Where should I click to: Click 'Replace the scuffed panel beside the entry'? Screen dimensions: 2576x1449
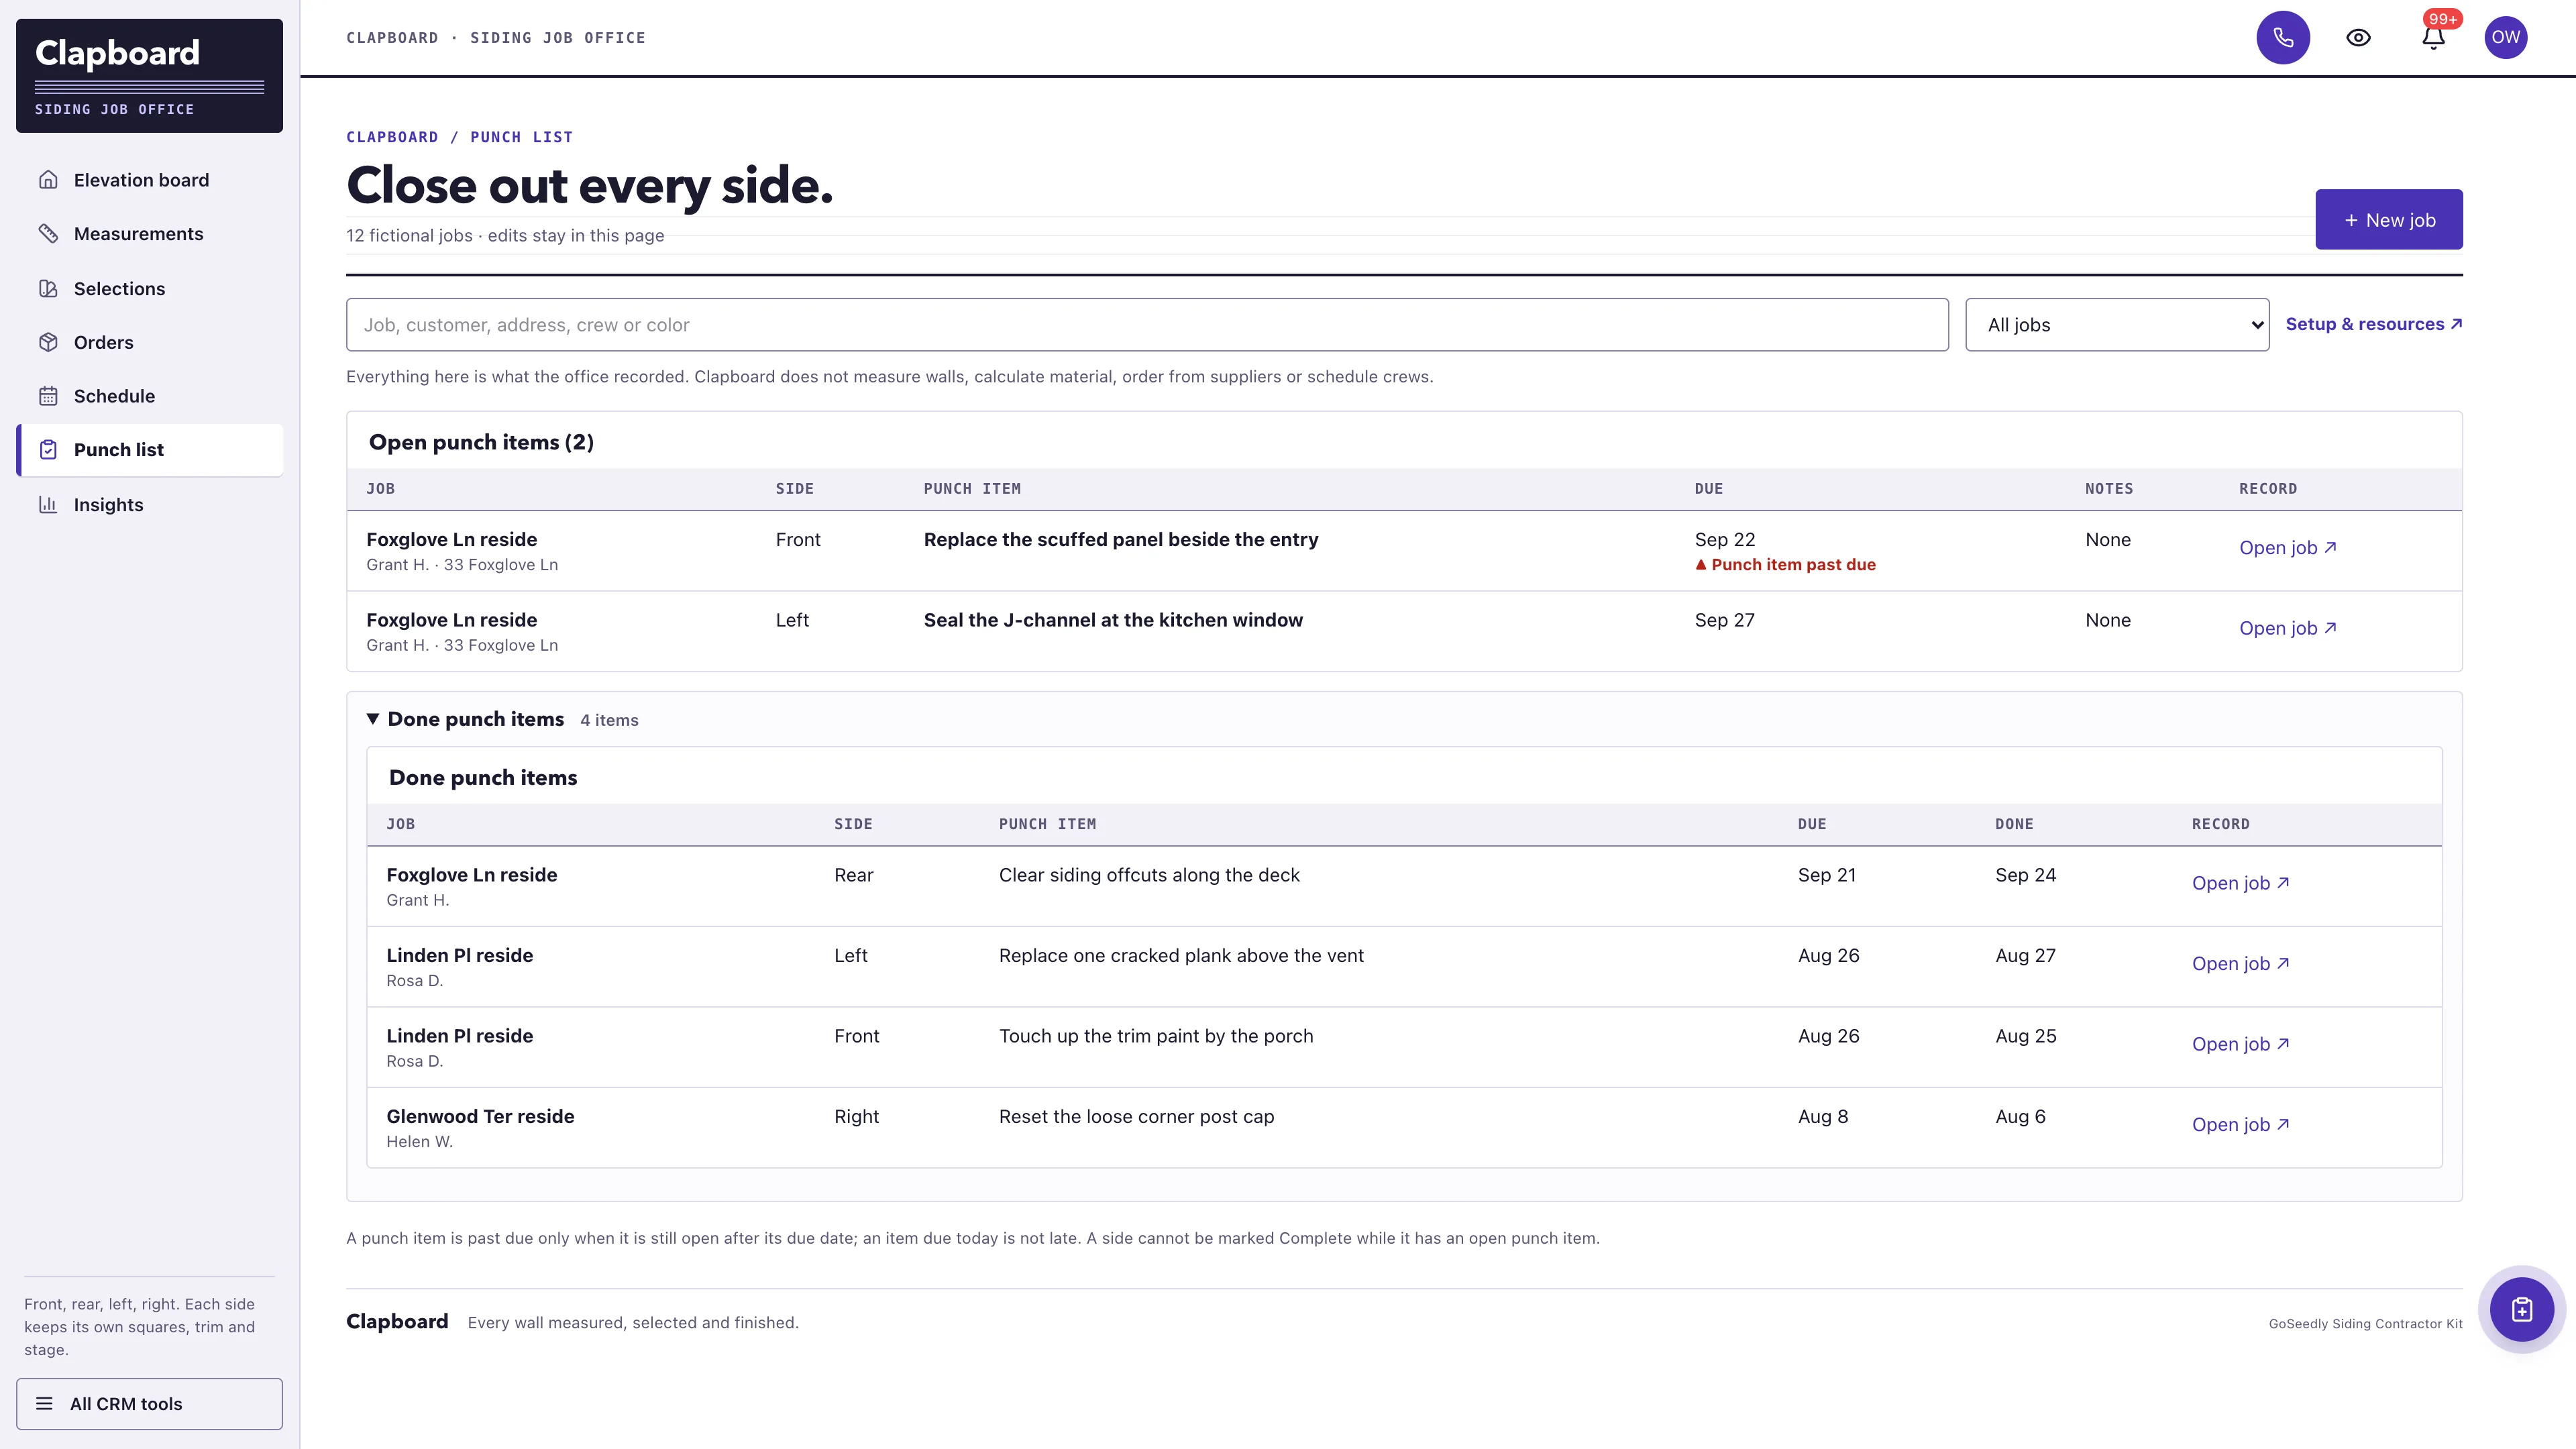(1121, 540)
